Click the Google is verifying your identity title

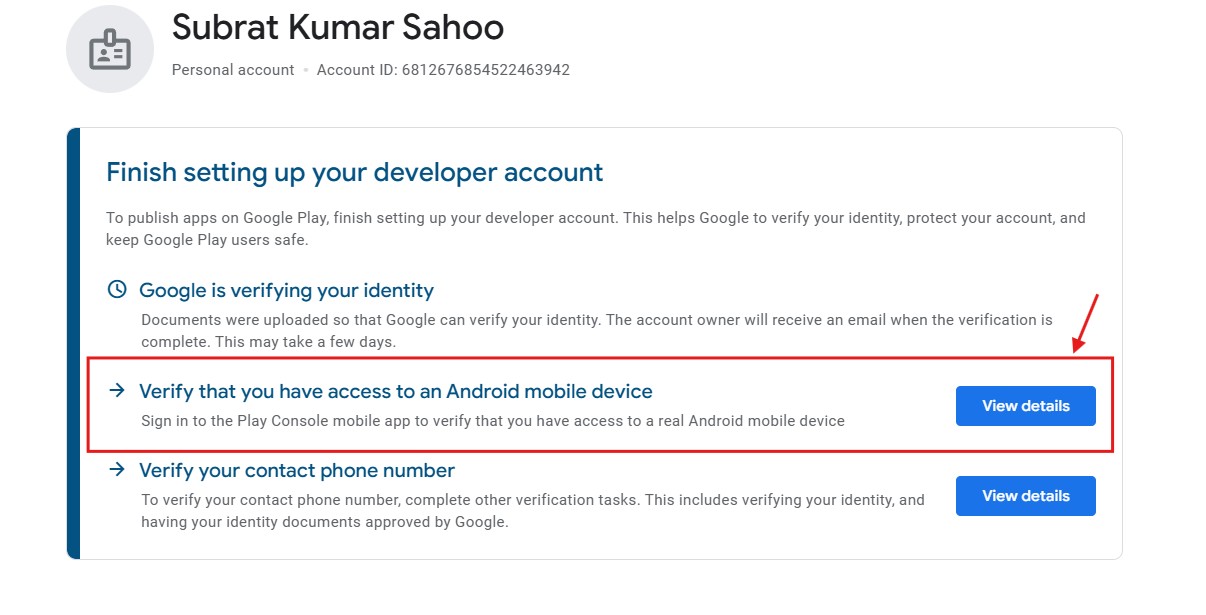(x=286, y=291)
